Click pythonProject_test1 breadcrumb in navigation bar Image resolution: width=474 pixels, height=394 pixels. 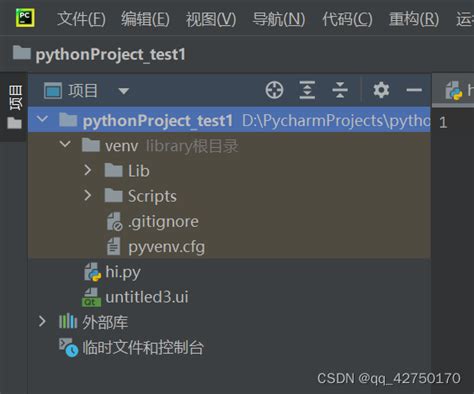tap(111, 55)
